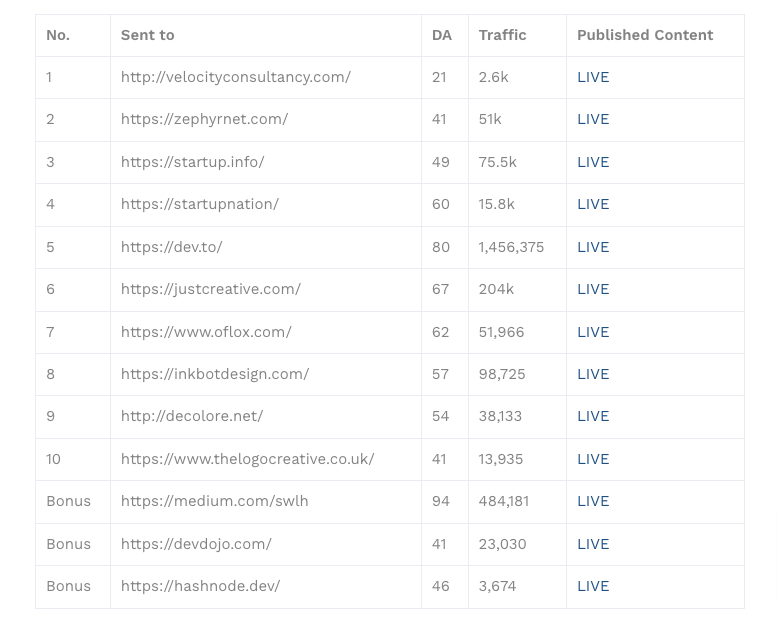The width and height of the screenshot is (778, 617).
Task: Open LIVE link for startup.info row
Action: coord(593,162)
